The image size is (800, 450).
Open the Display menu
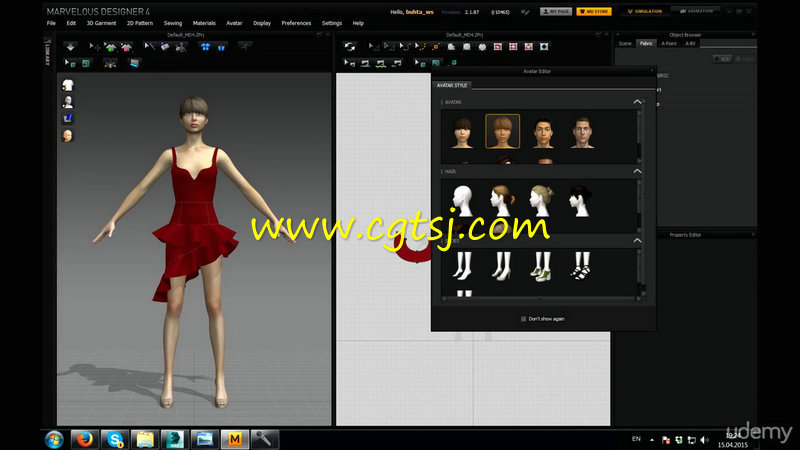point(262,23)
